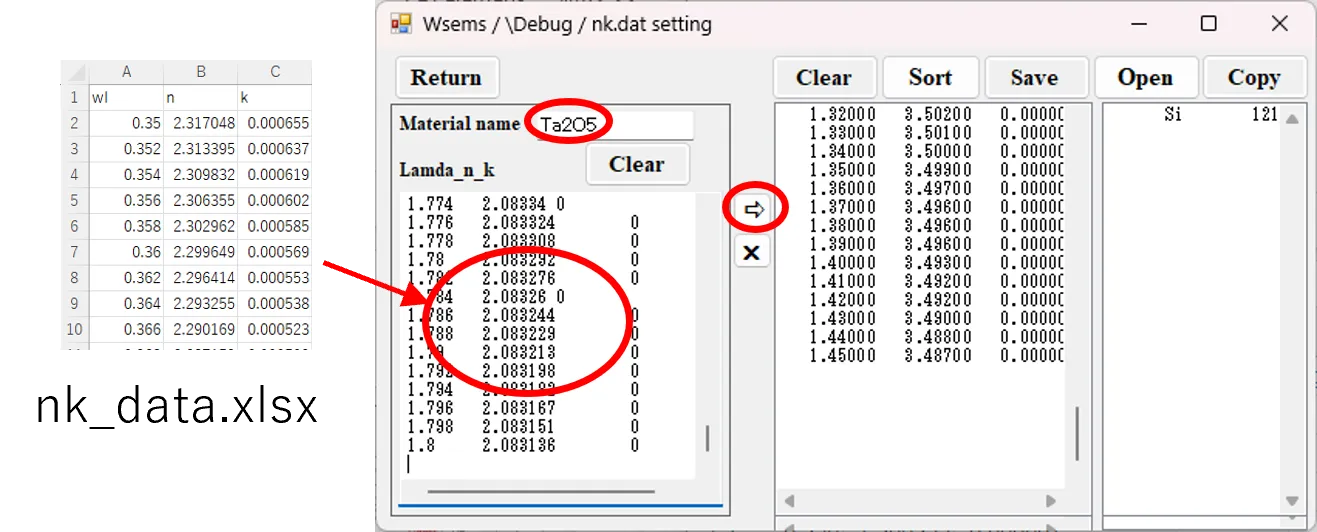Click line 1.796 2.083167 in Lamda_n_k
Image resolution: width=1317 pixels, height=532 pixels.
523,408
